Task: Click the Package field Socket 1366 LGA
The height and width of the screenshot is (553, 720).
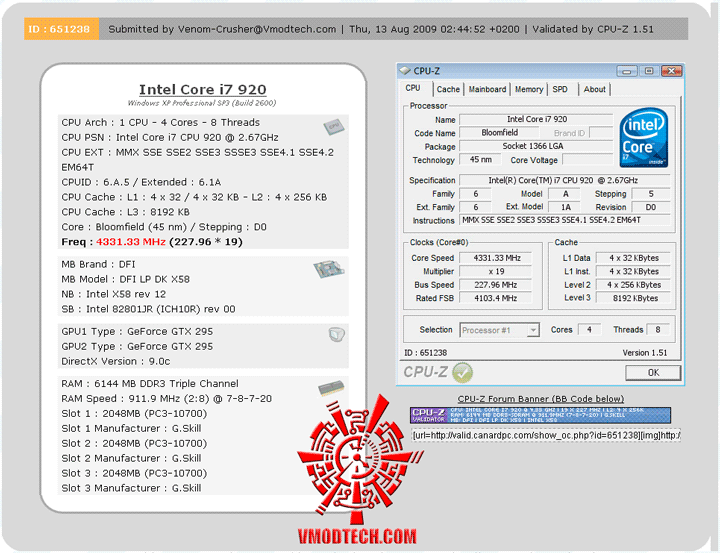Action: point(536,146)
